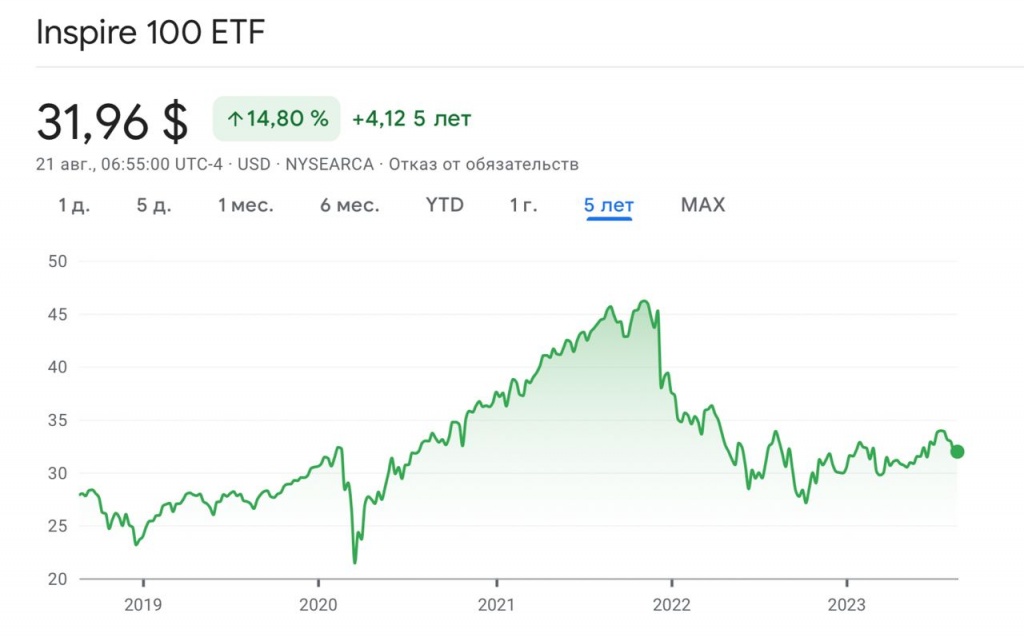This screenshot has height=637, width=1024.
Task: Click the 31,96 $ price value
Action: pyautogui.click(x=112, y=121)
